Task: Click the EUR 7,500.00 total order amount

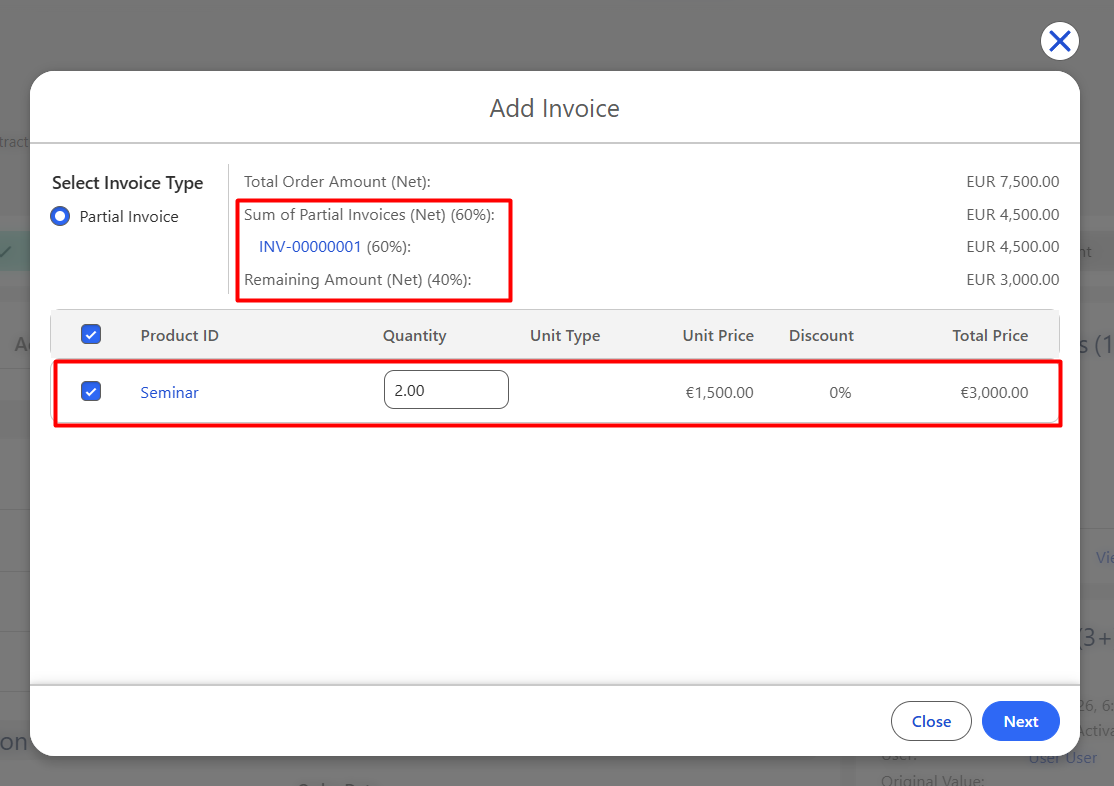Action: coord(1012,182)
